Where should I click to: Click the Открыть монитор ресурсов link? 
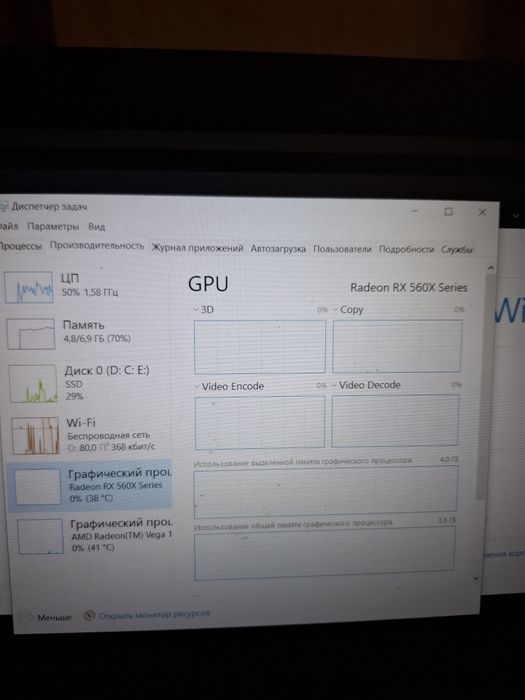pyautogui.click(x=154, y=614)
